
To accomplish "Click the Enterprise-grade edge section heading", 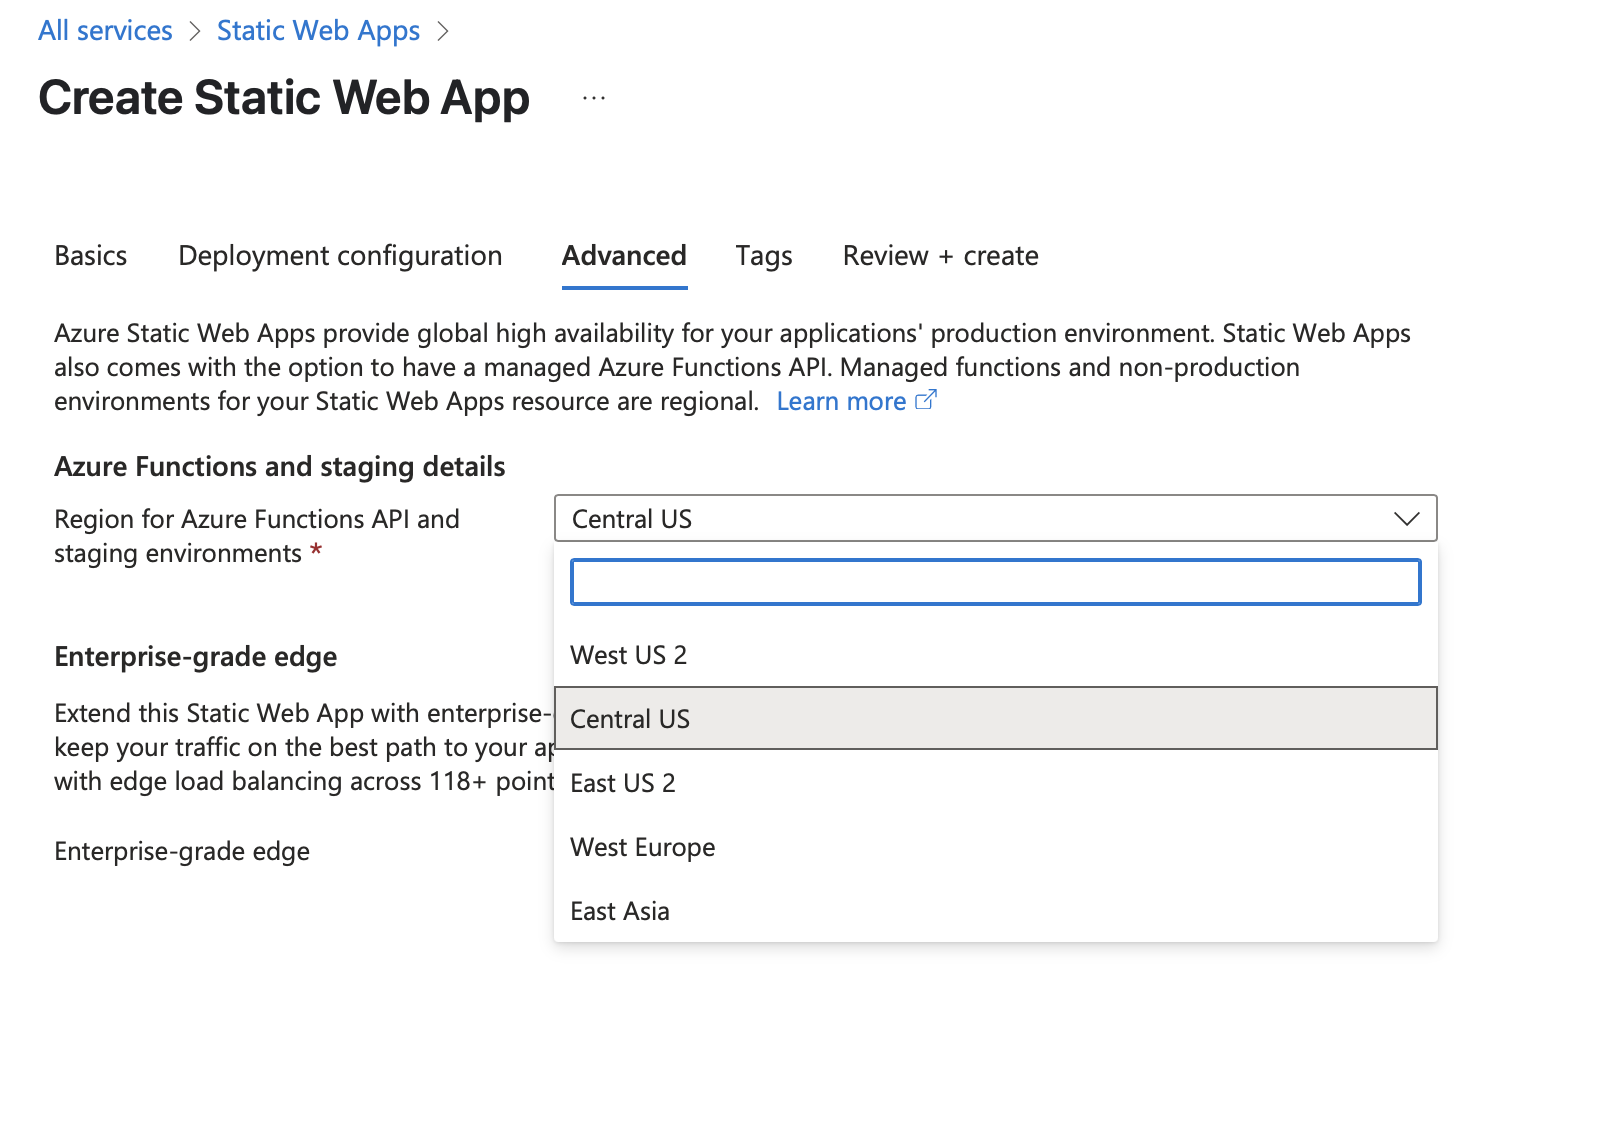I will pos(196,657).
